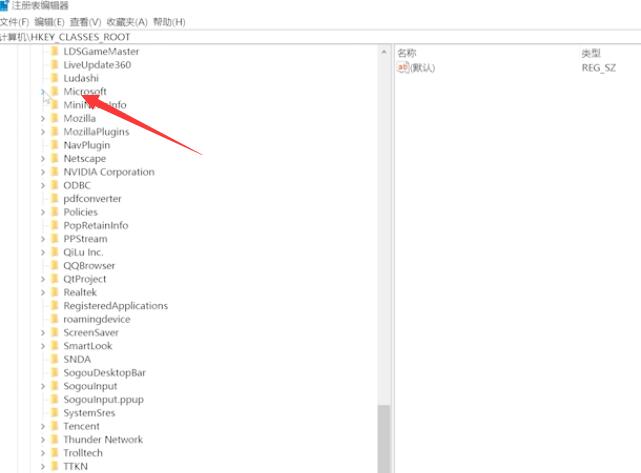The image size is (641, 473).
Task: Select the SmartLook key label
Action: coord(88,346)
